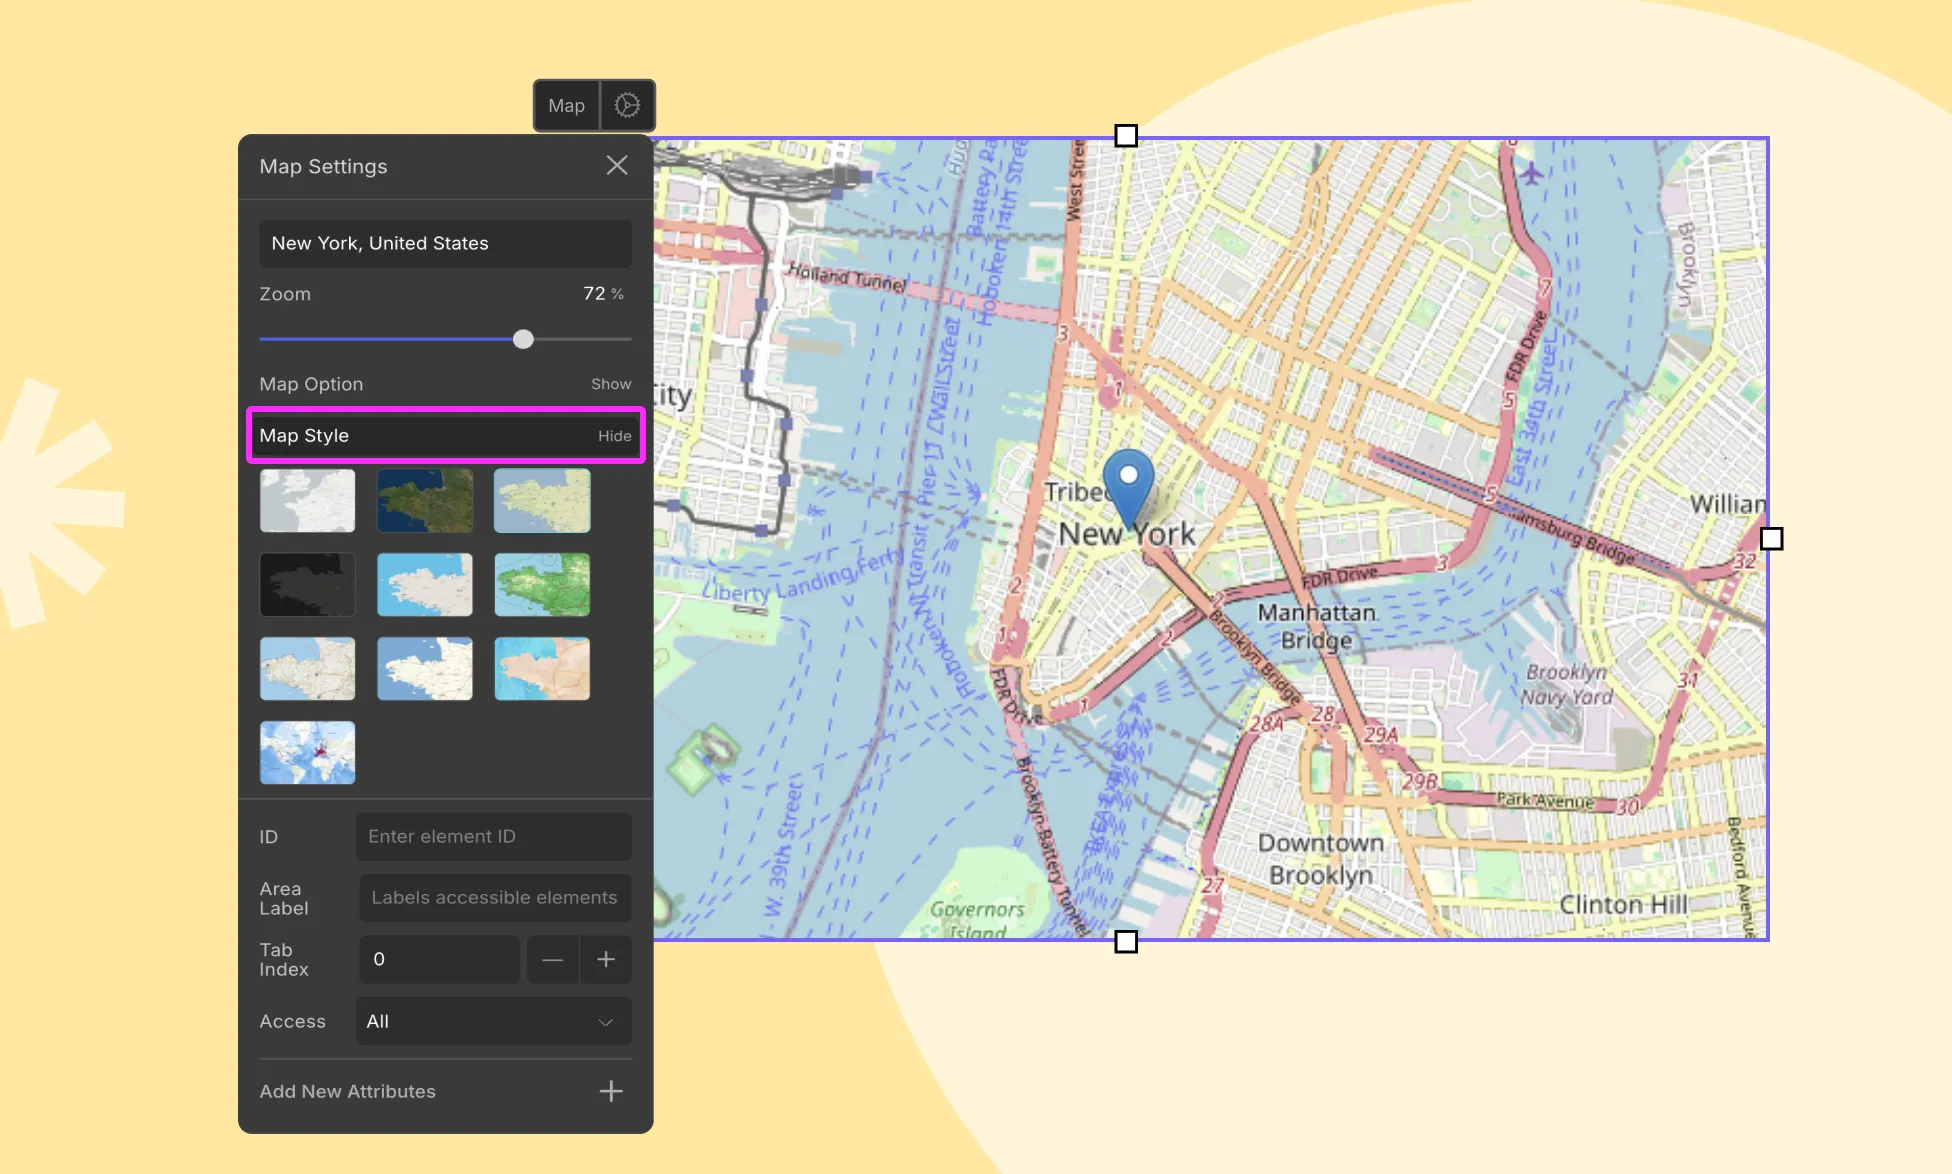Screen dimensions: 1952x1174
Task: Select the light blue water map style in second row
Action: point(425,585)
